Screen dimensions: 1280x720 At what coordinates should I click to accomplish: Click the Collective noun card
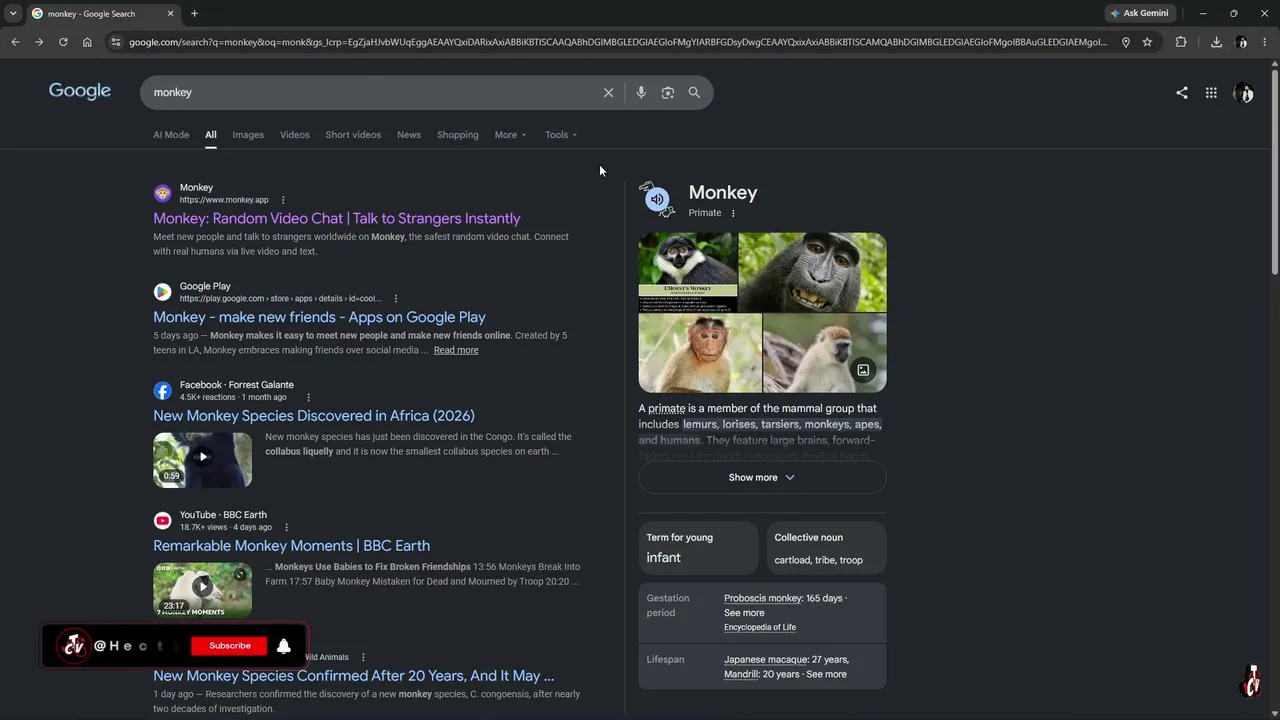(x=826, y=548)
